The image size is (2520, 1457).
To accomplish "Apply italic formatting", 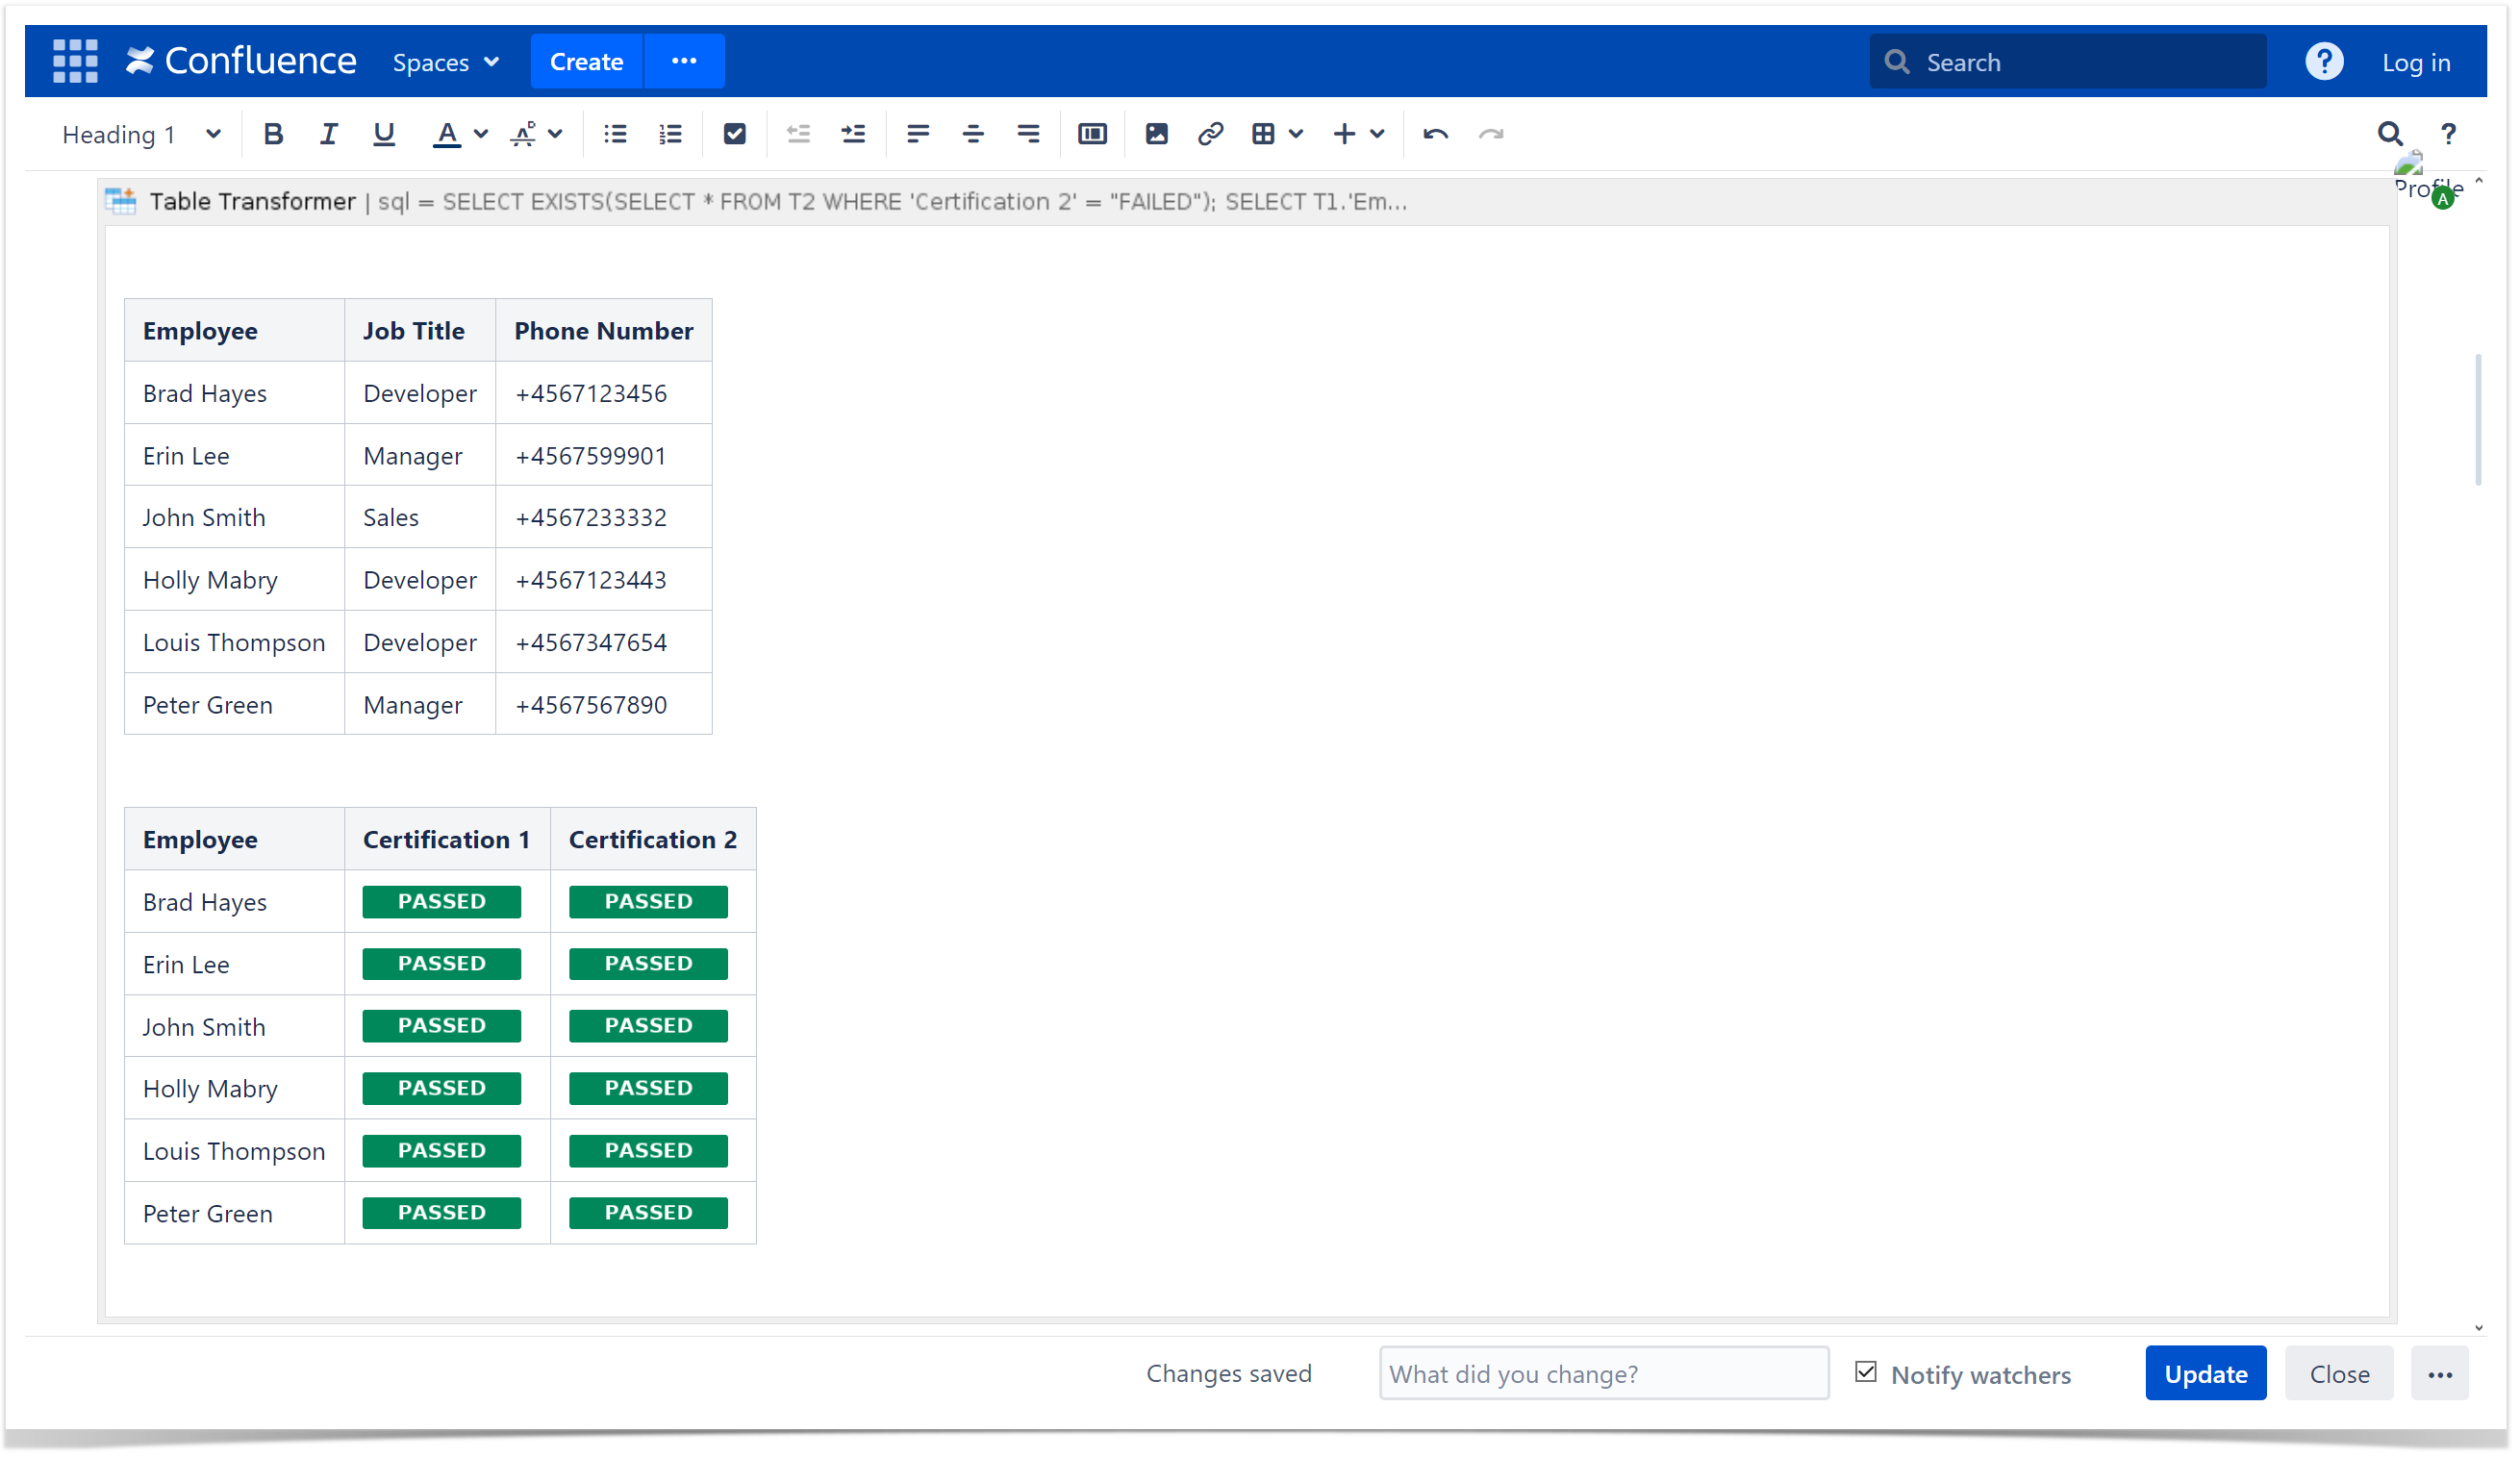I will 328,134.
